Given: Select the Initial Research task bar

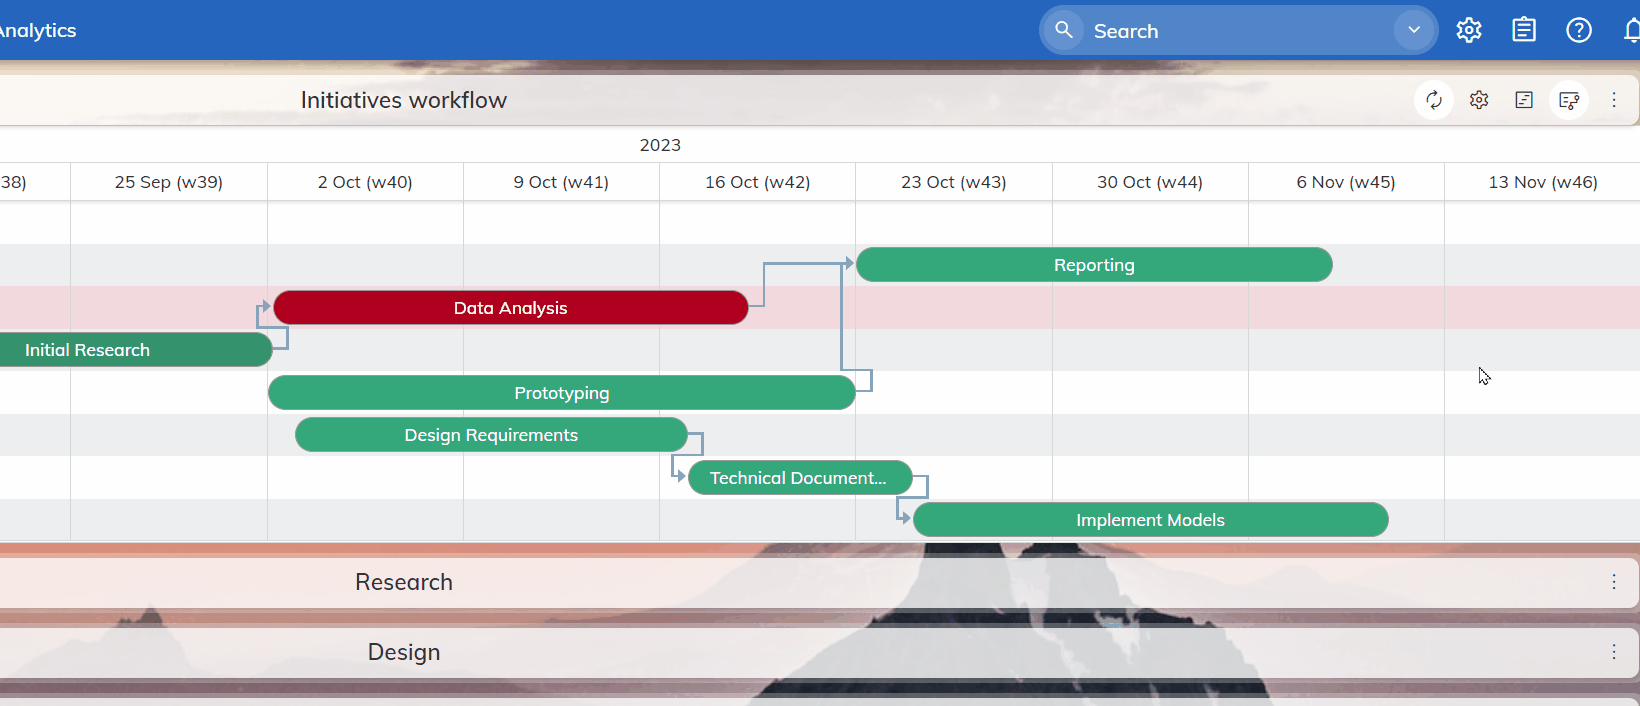Looking at the screenshot, I should [x=135, y=350].
